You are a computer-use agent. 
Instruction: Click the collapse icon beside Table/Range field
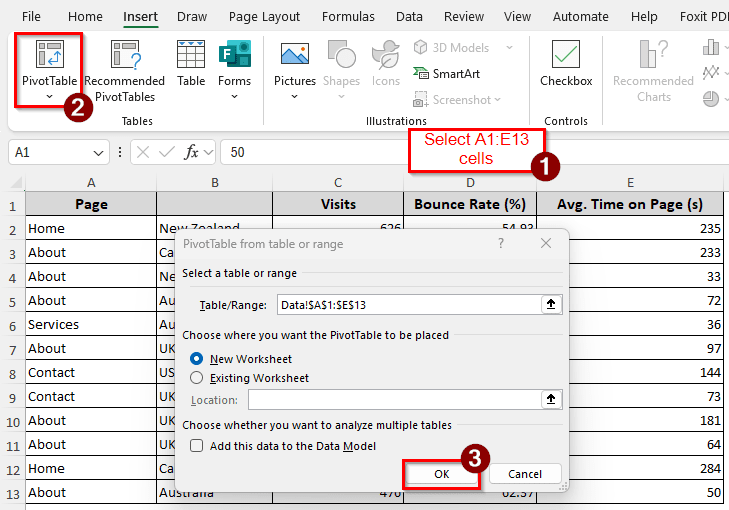(x=550, y=304)
